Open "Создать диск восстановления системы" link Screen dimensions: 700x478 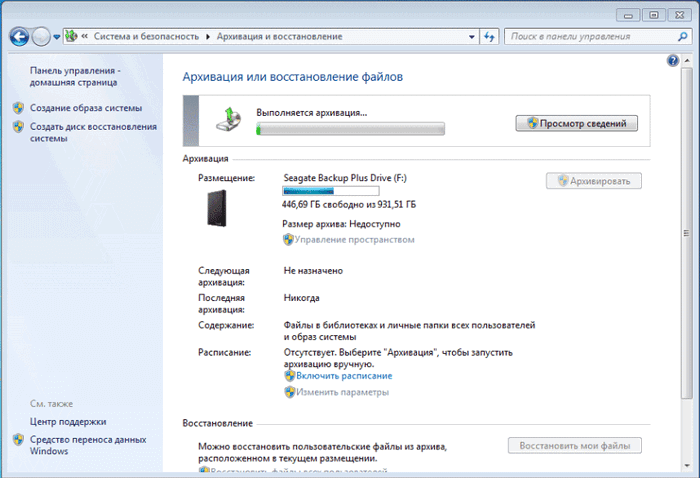(x=93, y=133)
